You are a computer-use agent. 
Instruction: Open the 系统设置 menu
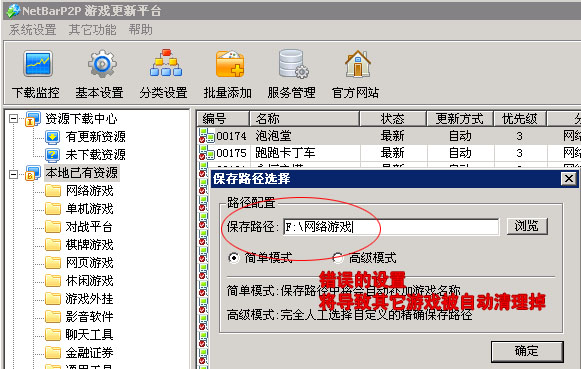[x=33, y=30]
